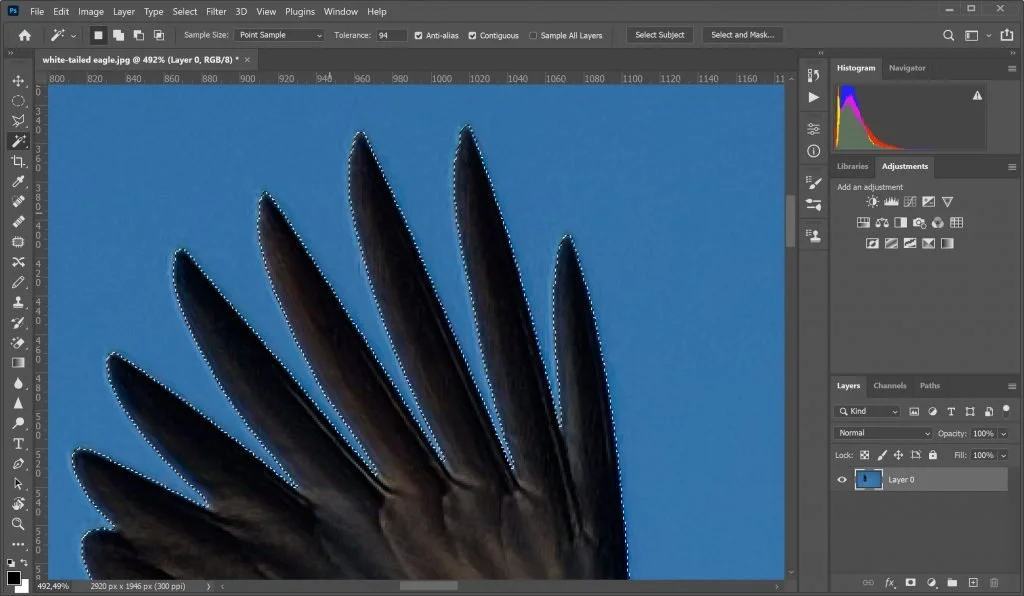
Task: Create a new layer
Action: click(x=973, y=582)
